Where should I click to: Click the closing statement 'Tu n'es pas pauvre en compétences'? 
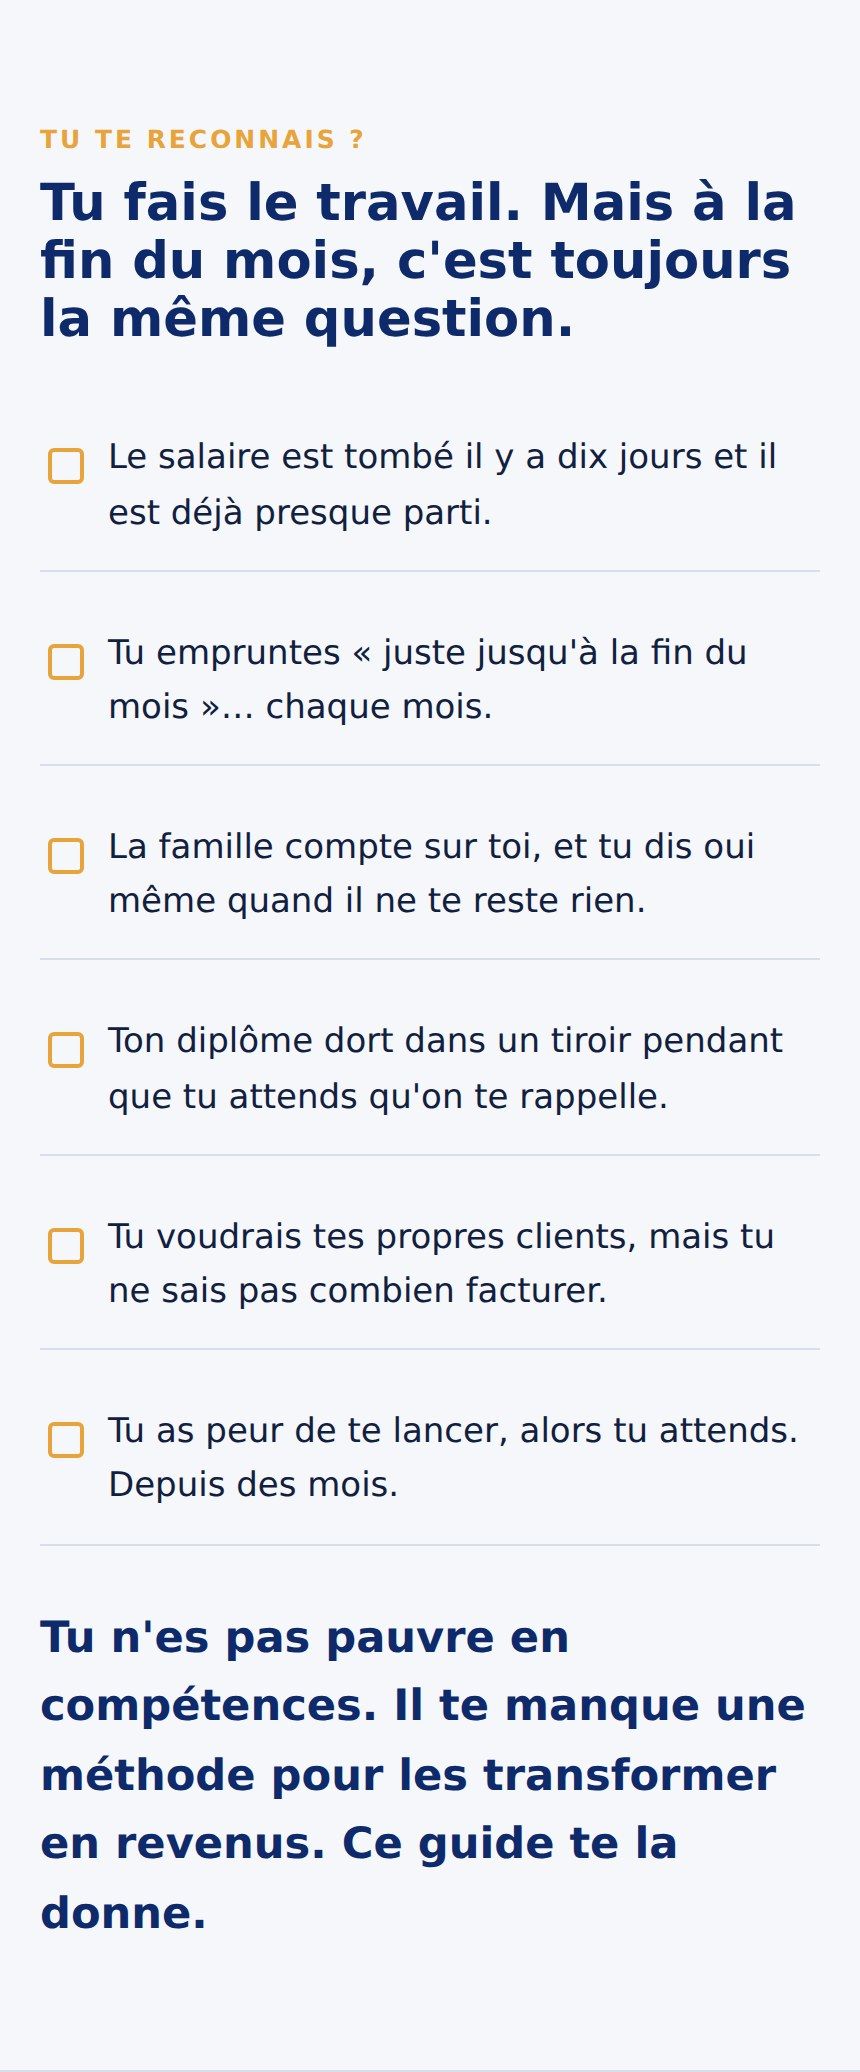tap(423, 1775)
